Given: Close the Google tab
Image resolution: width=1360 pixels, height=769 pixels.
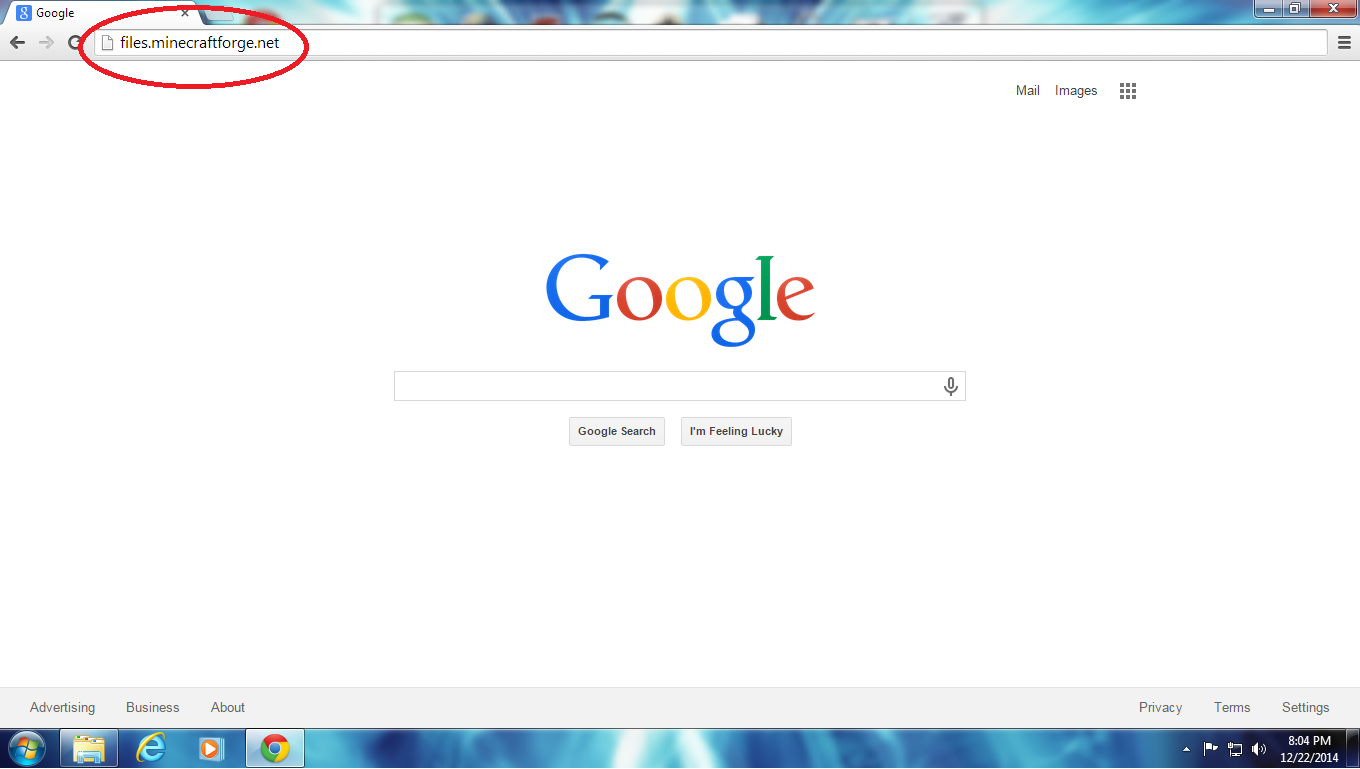Looking at the screenshot, I should point(185,13).
